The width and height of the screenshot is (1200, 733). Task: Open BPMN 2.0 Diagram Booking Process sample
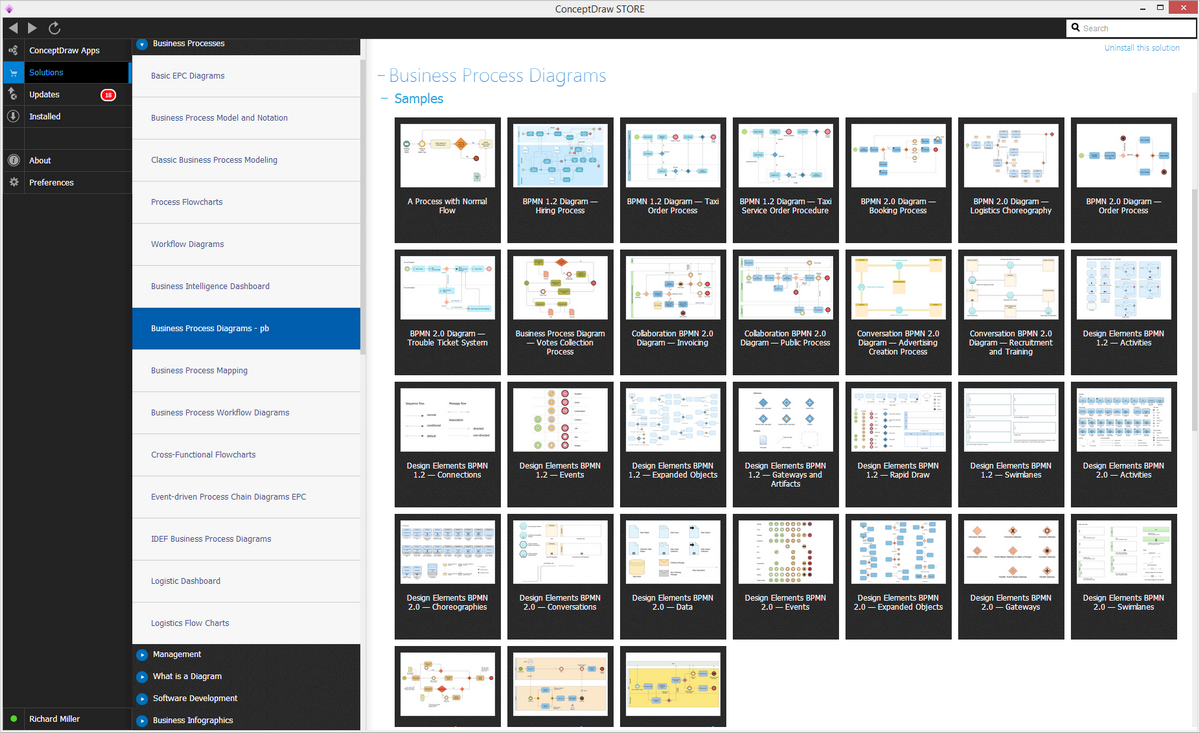coord(898,180)
